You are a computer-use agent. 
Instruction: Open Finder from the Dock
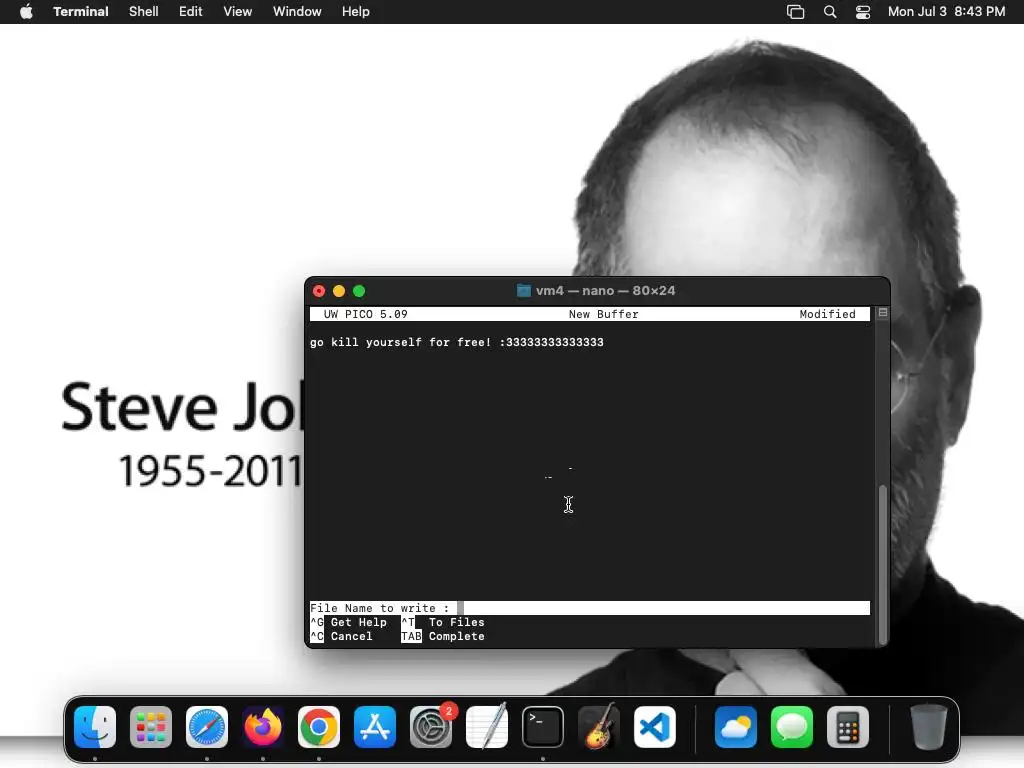click(x=95, y=727)
